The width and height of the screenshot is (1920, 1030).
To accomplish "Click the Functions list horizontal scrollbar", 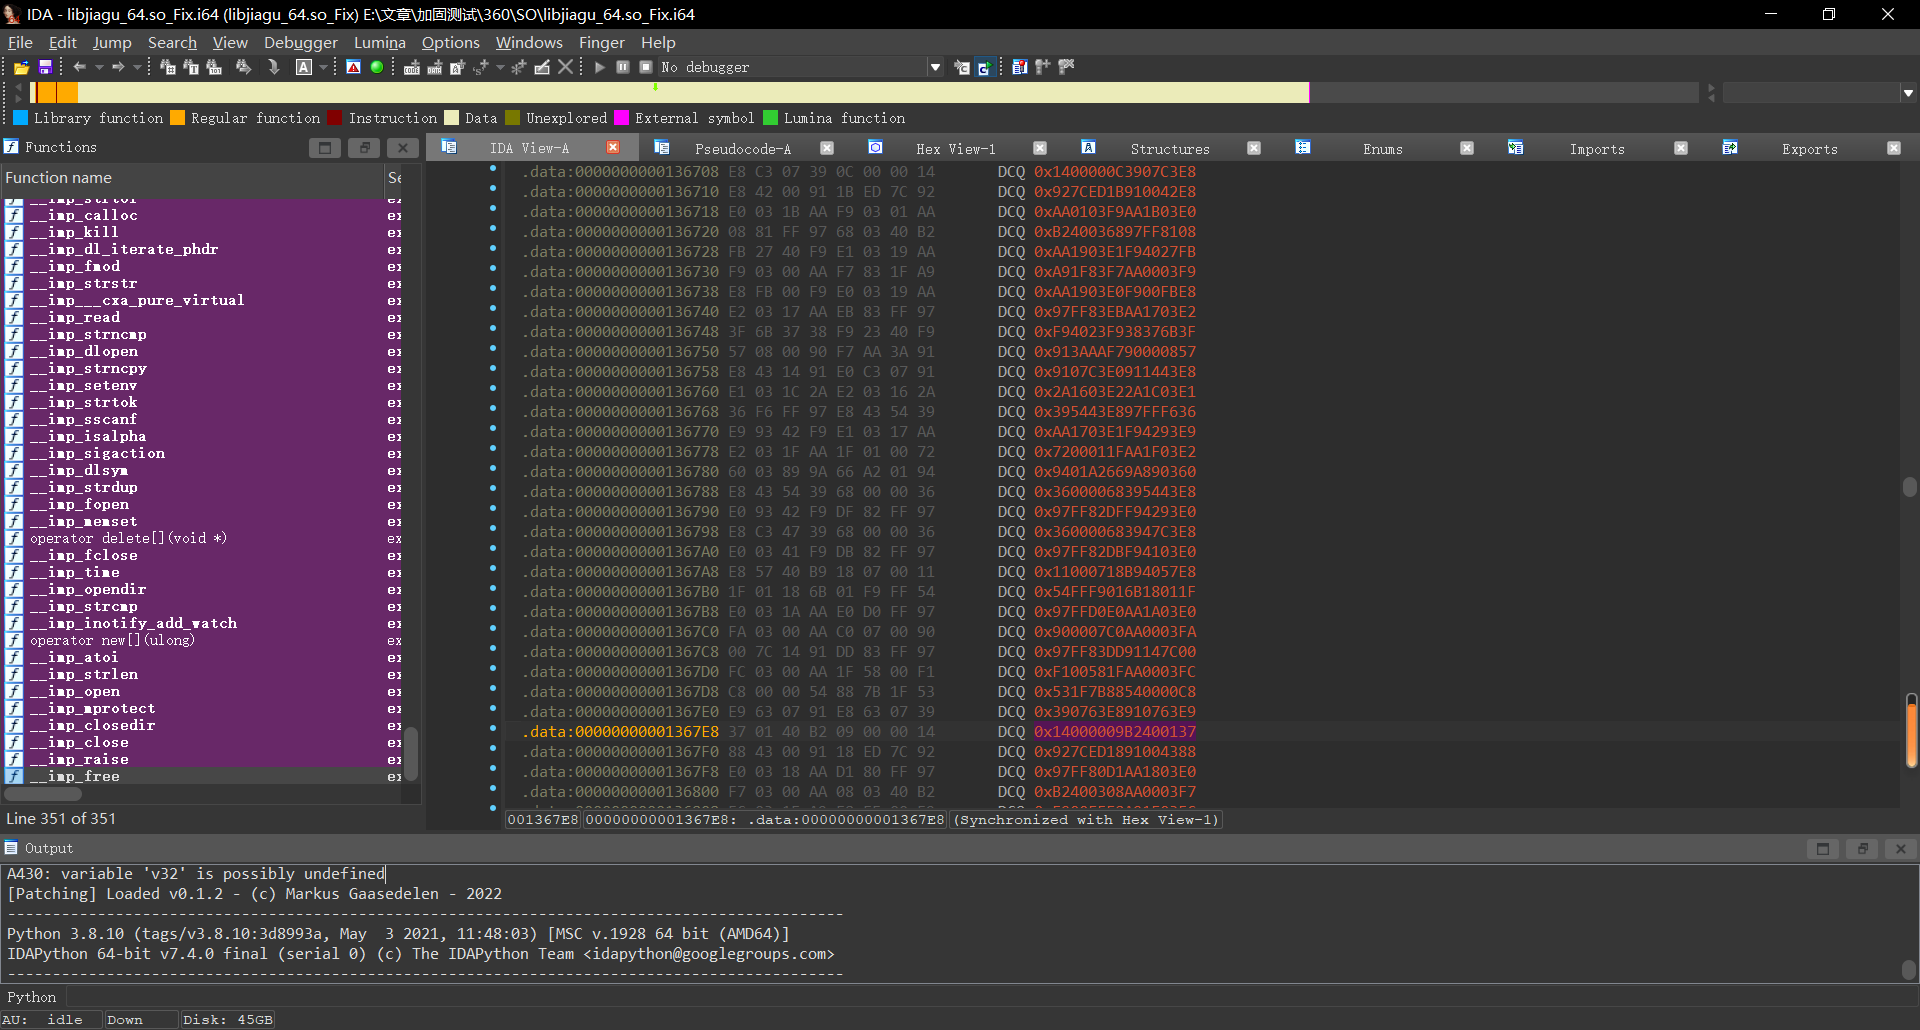I will tap(44, 794).
